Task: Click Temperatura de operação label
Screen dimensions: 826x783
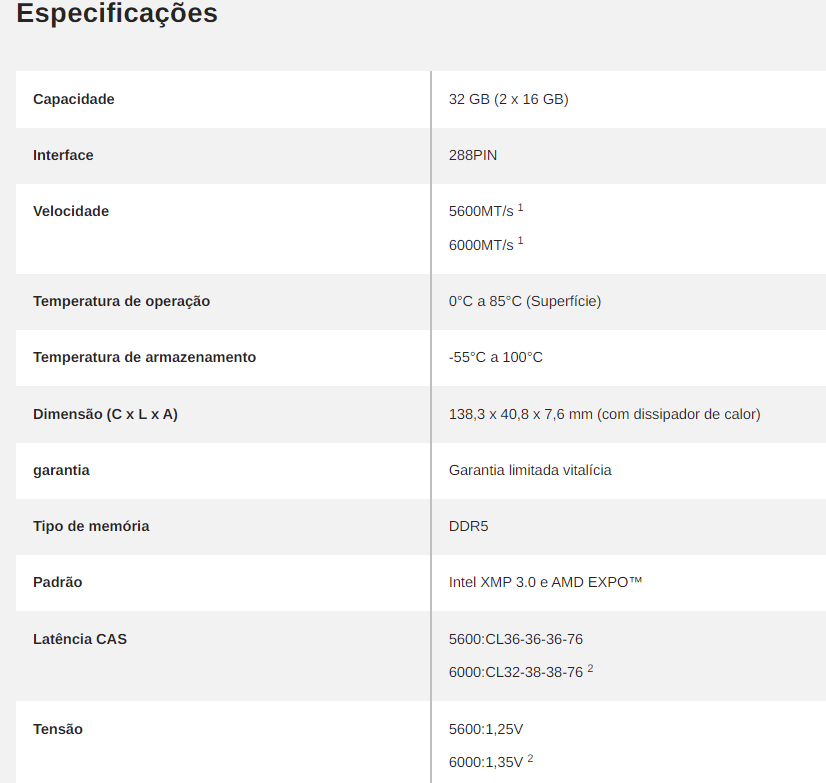Action: [x=122, y=301]
